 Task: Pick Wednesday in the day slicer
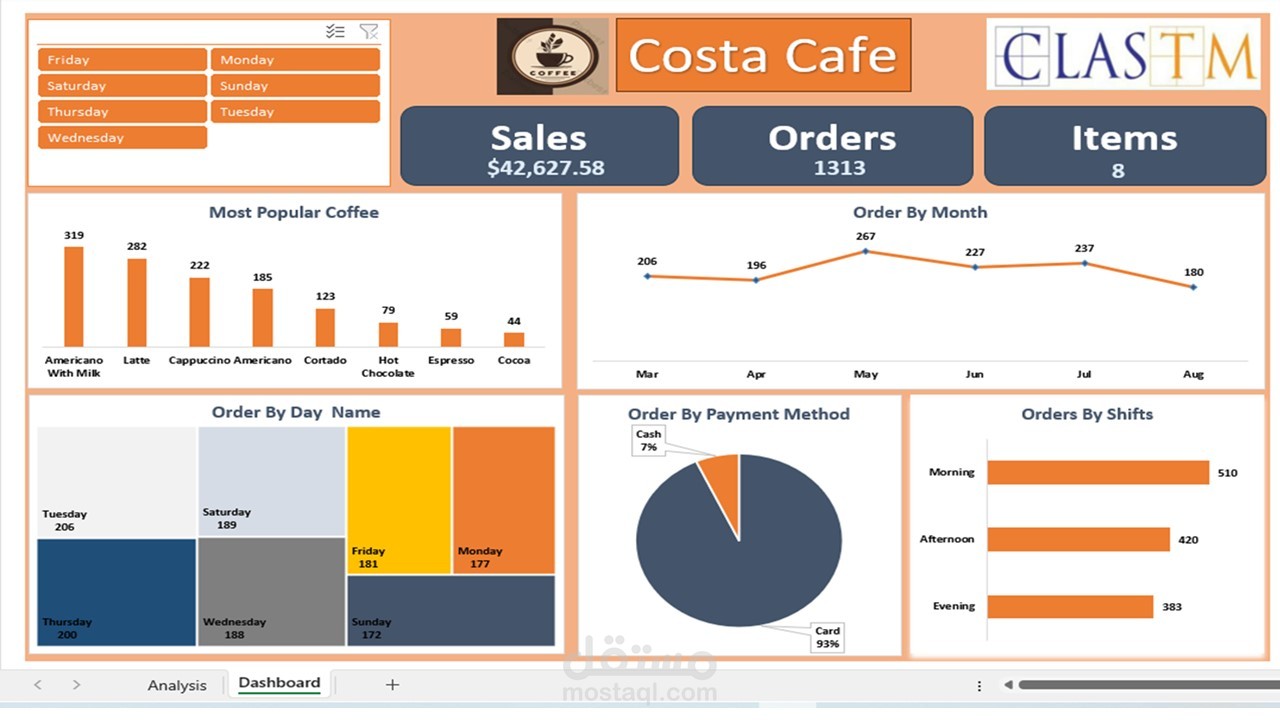click(122, 138)
